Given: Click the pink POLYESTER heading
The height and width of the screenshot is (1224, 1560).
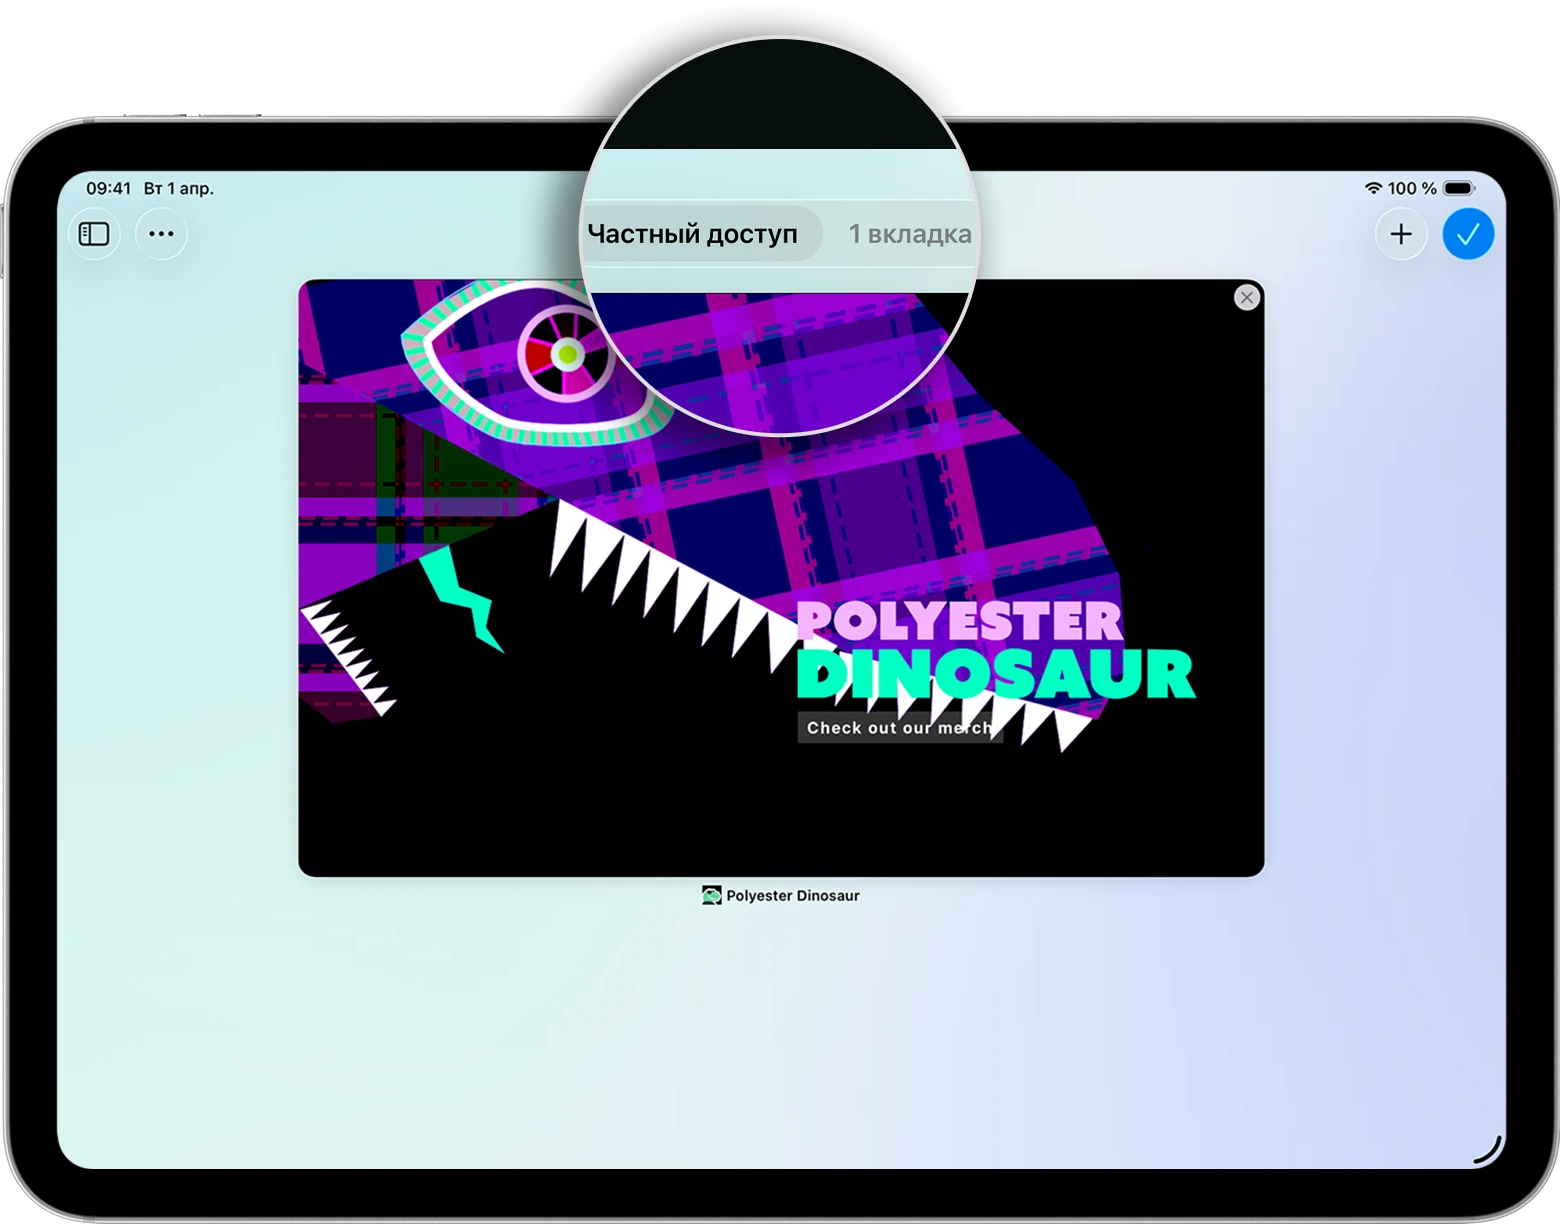Looking at the screenshot, I should pyautogui.click(x=960, y=622).
